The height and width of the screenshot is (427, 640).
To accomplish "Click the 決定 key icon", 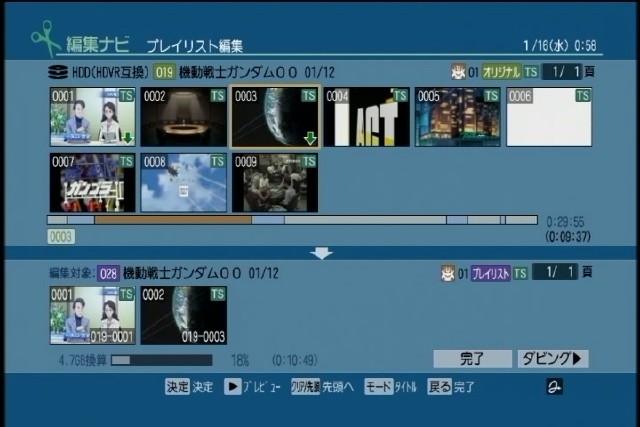I will (x=178, y=386).
